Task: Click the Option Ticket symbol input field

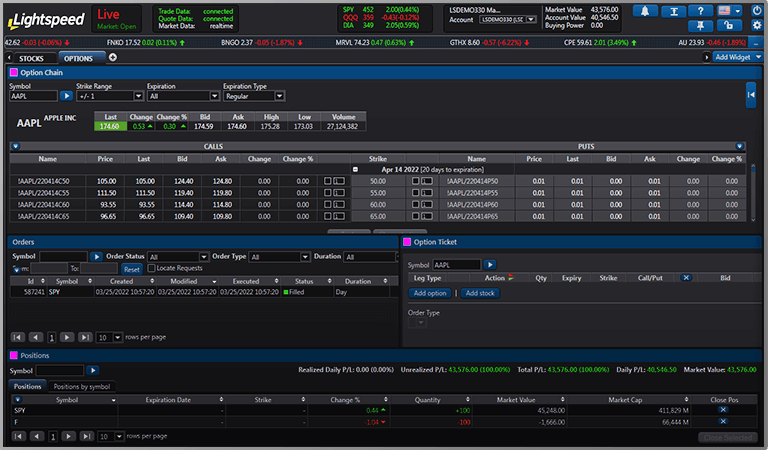Action: (455, 265)
